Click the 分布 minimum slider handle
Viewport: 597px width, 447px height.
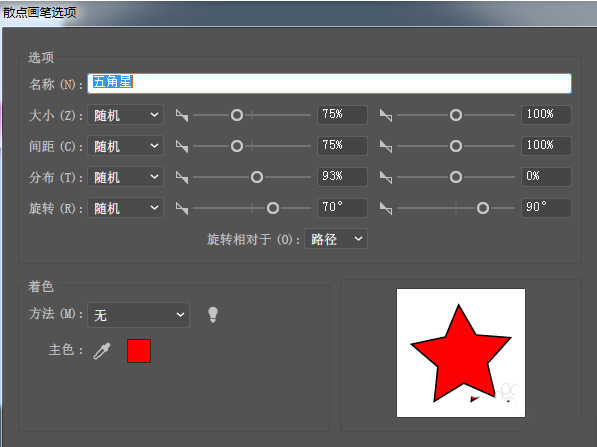tap(257, 177)
